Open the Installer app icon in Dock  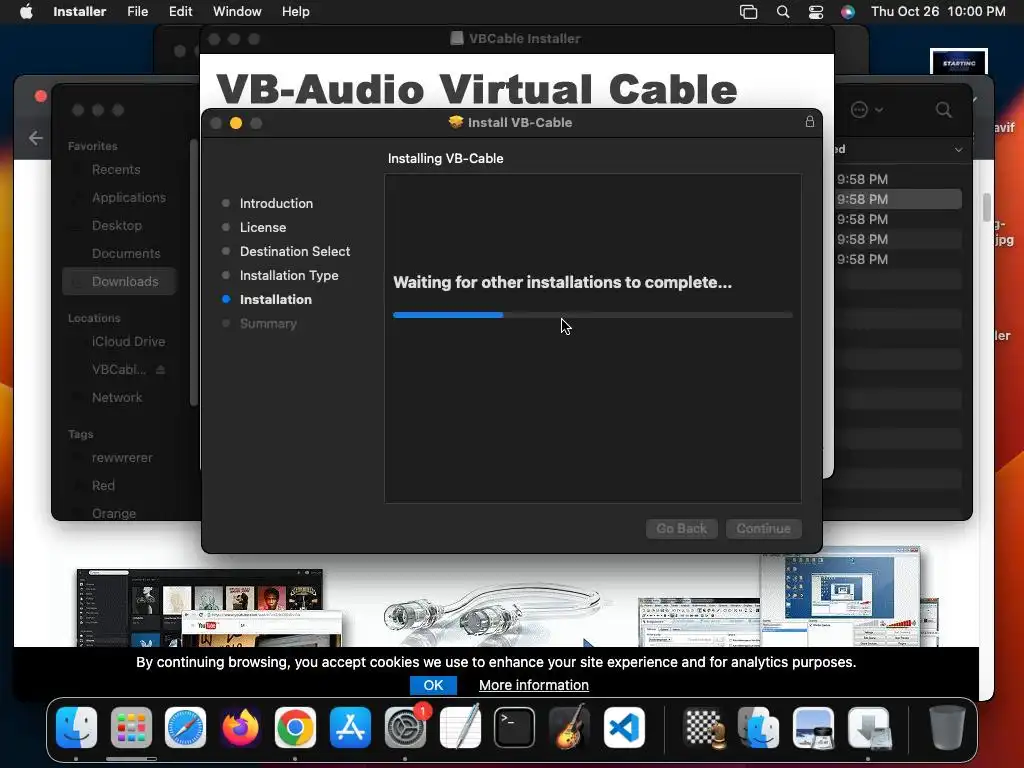coord(869,727)
